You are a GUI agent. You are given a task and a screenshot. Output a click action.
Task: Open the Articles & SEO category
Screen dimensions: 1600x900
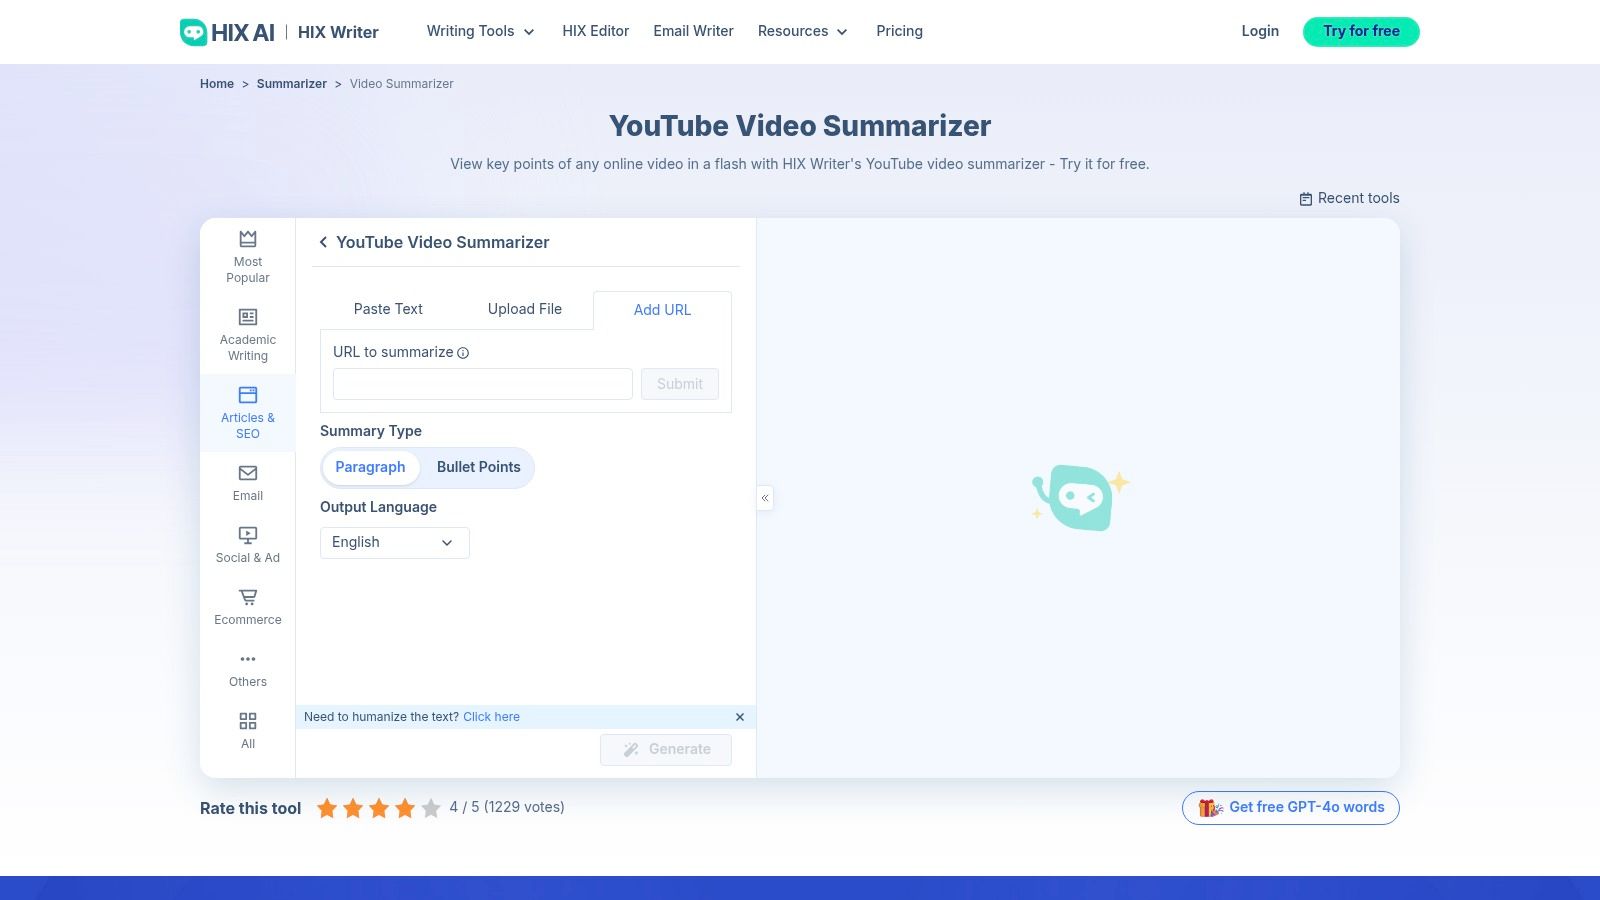(248, 413)
